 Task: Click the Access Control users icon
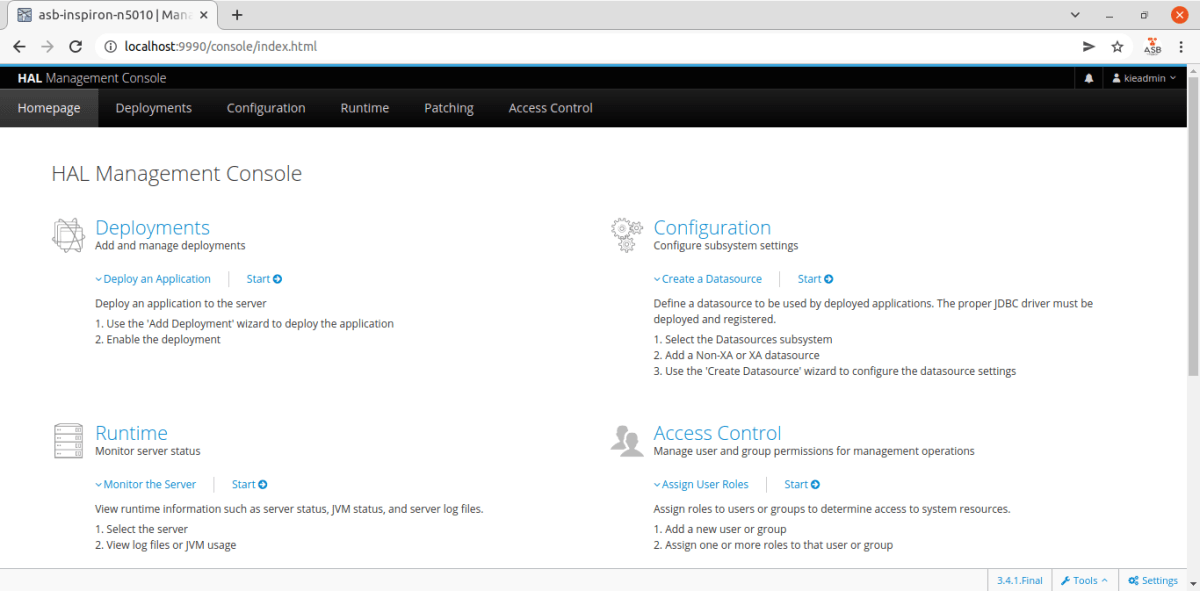[x=626, y=440]
